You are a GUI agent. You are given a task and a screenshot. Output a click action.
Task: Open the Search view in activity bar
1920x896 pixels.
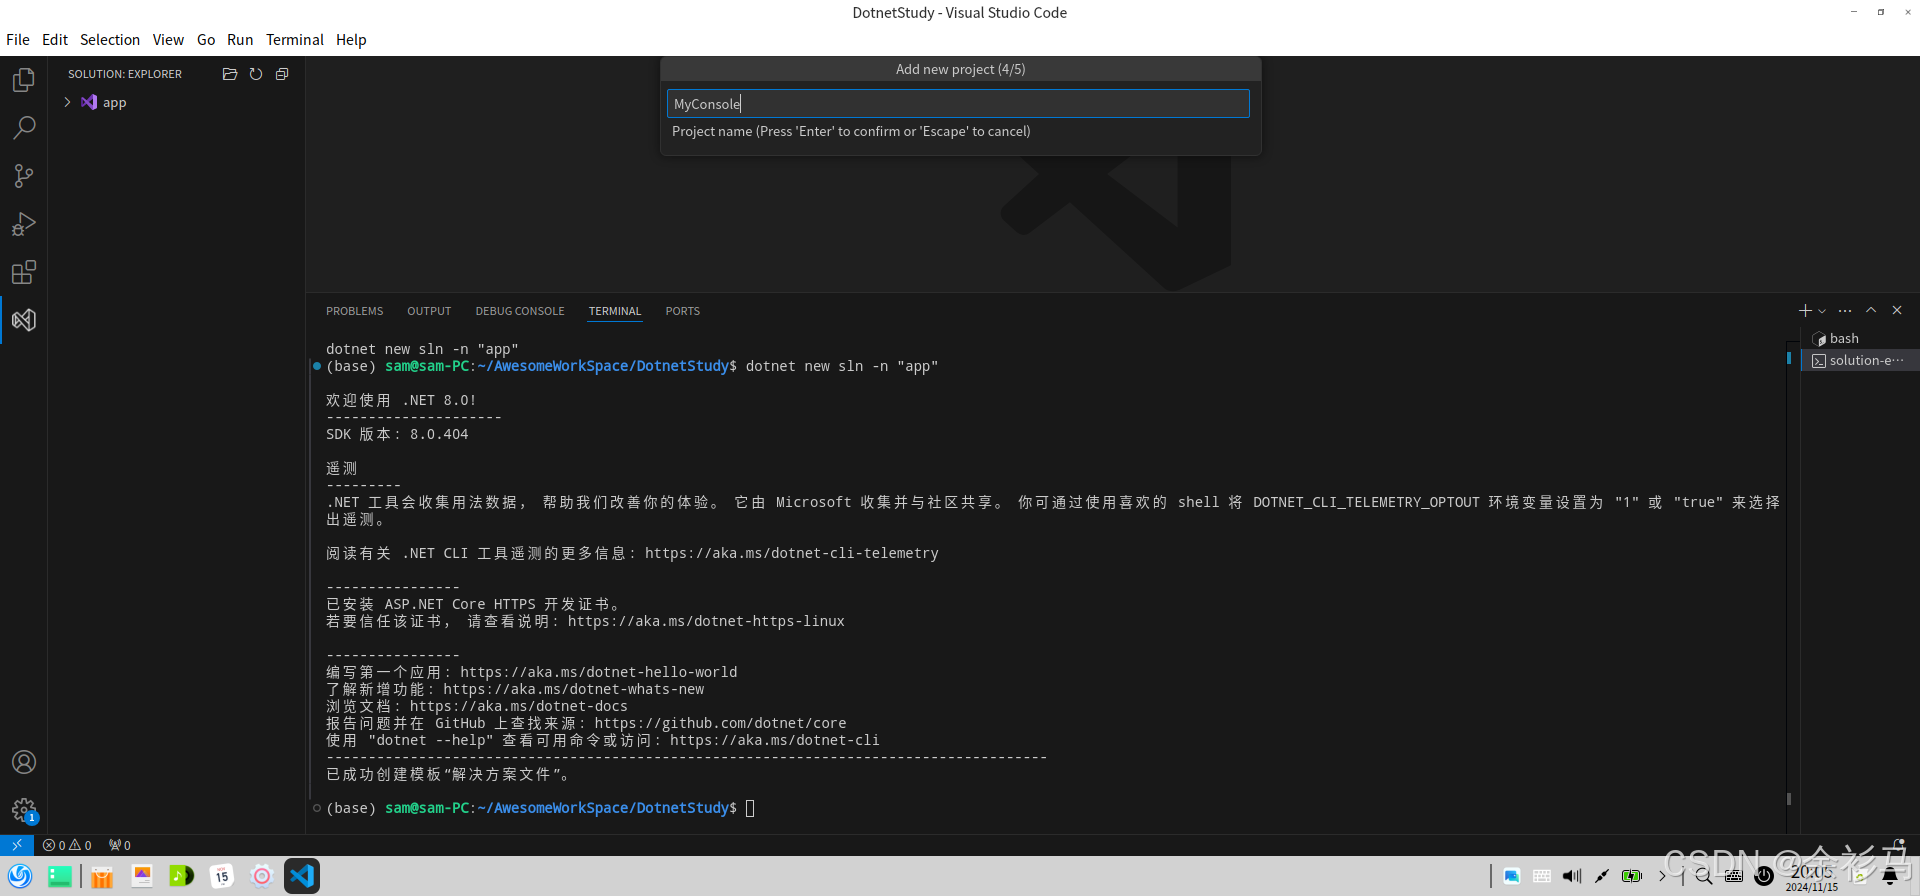point(24,128)
